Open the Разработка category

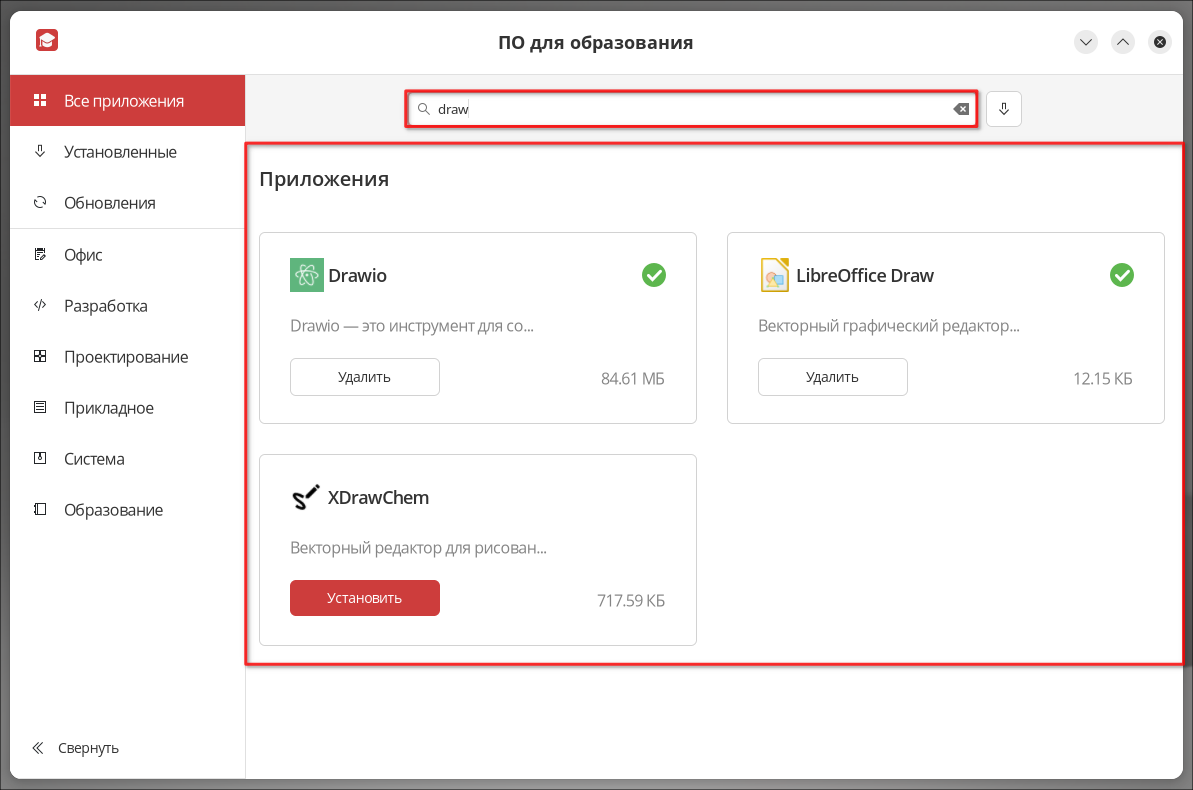127,305
